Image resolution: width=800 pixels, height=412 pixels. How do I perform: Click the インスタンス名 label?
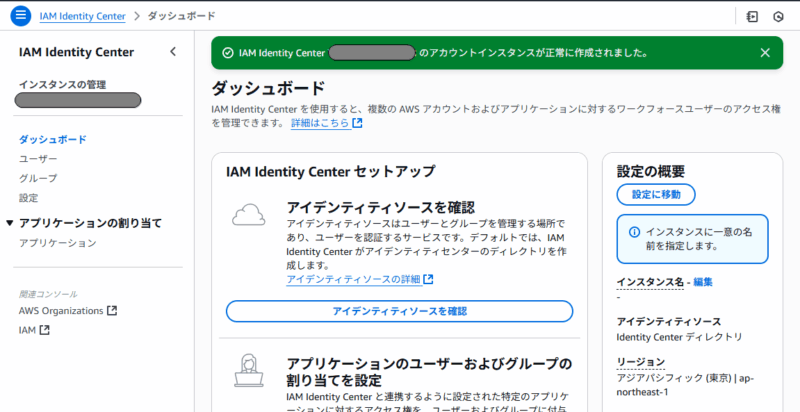pyautogui.click(x=650, y=281)
